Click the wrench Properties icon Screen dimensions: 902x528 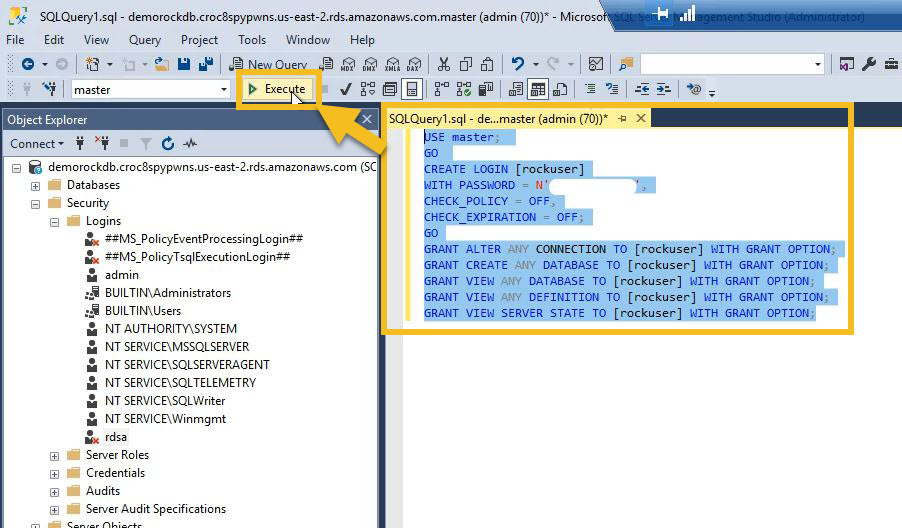869,64
